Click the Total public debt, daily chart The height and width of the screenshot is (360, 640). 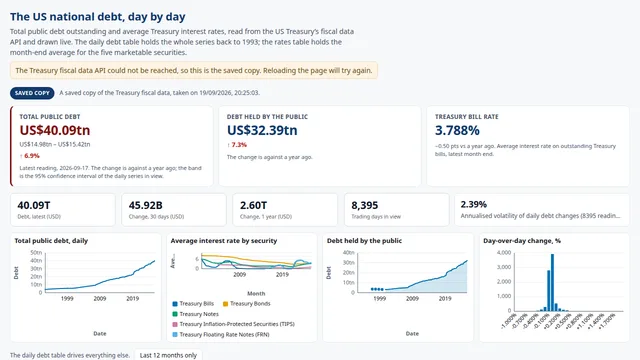tap(100, 273)
